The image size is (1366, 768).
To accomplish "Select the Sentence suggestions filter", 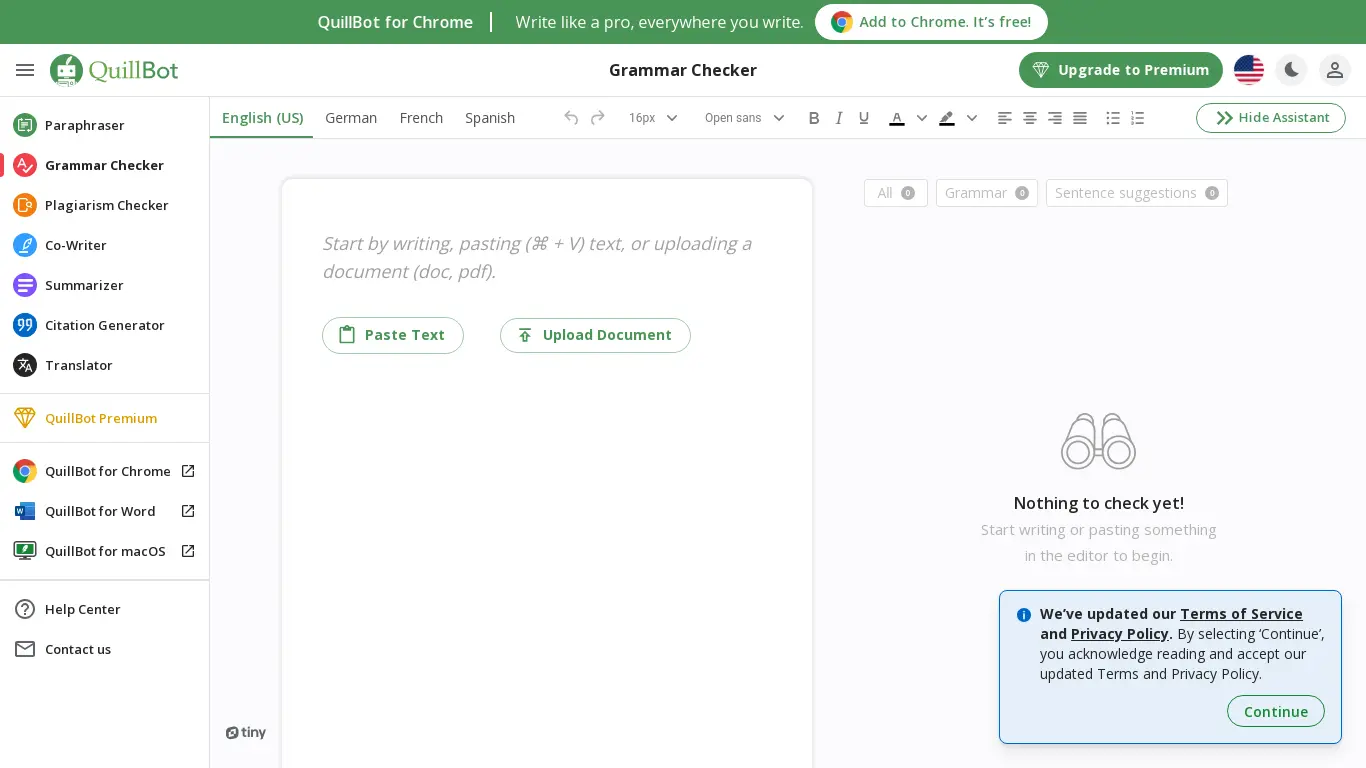I will click(1137, 193).
